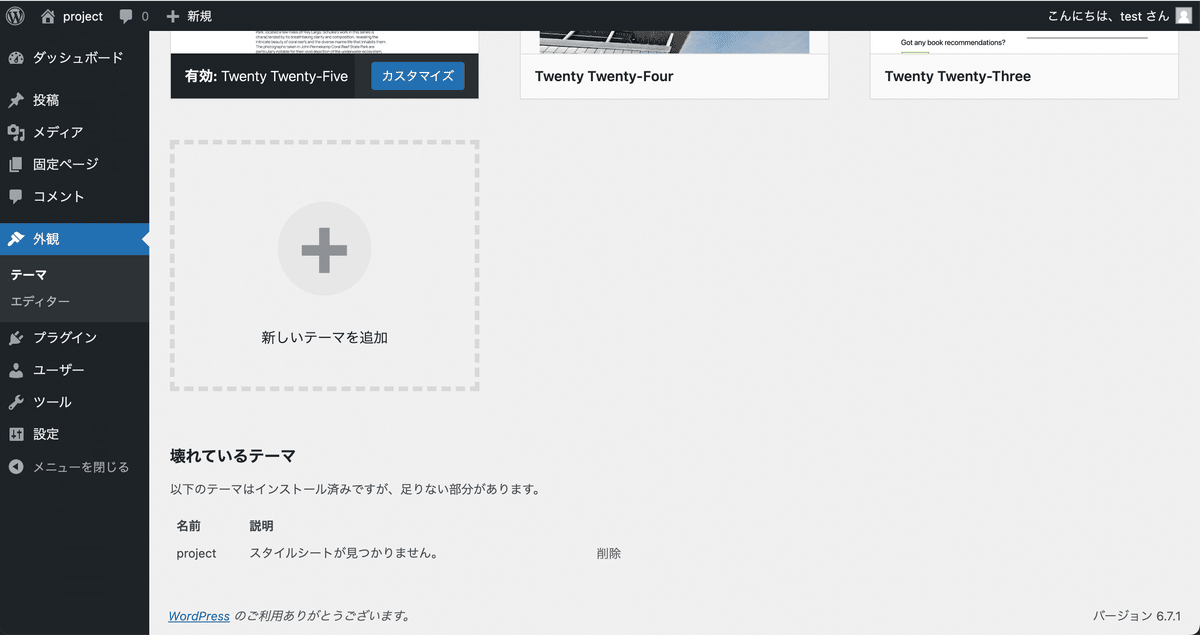
Task: Collapse sidebar via メニューを閉じる
Action: click(x=81, y=467)
